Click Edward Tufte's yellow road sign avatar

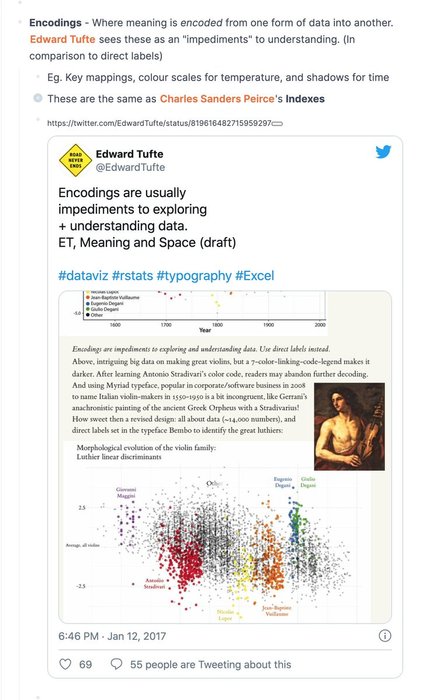pyautogui.click(x=75, y=160)
